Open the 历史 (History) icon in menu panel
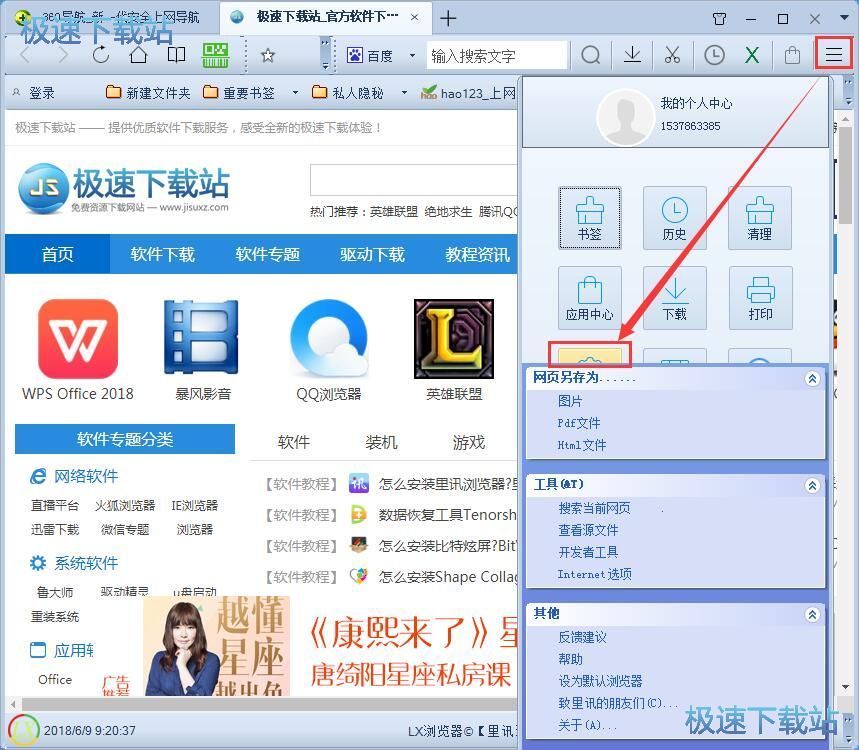 coord(675,218)
